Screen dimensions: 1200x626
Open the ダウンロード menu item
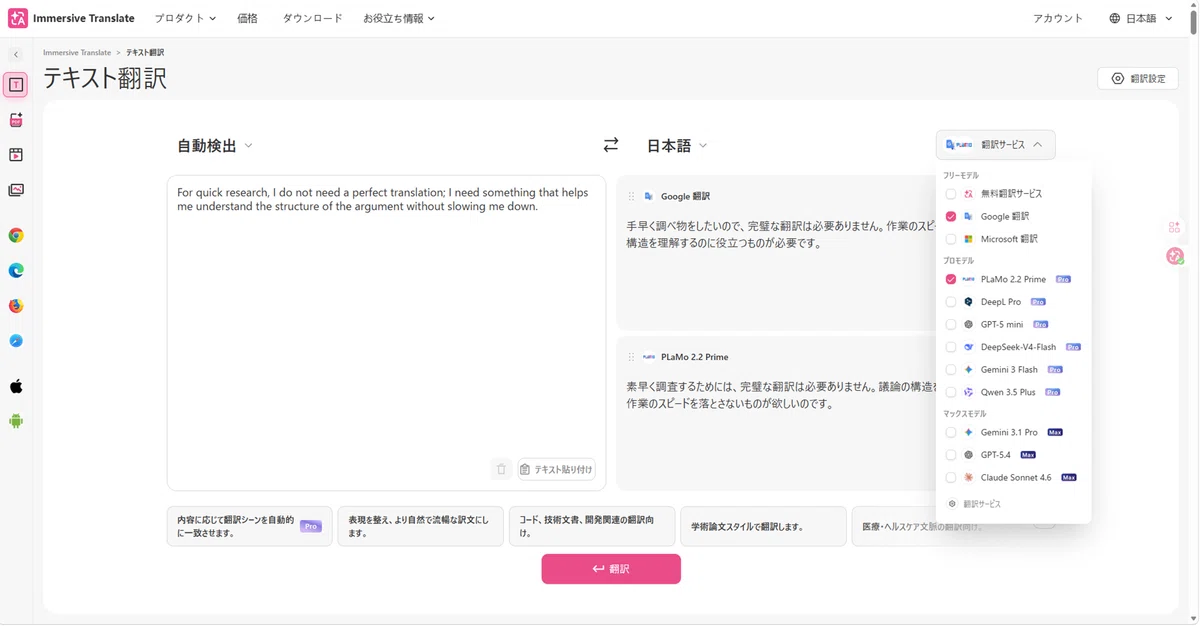(x=312, y=18)
